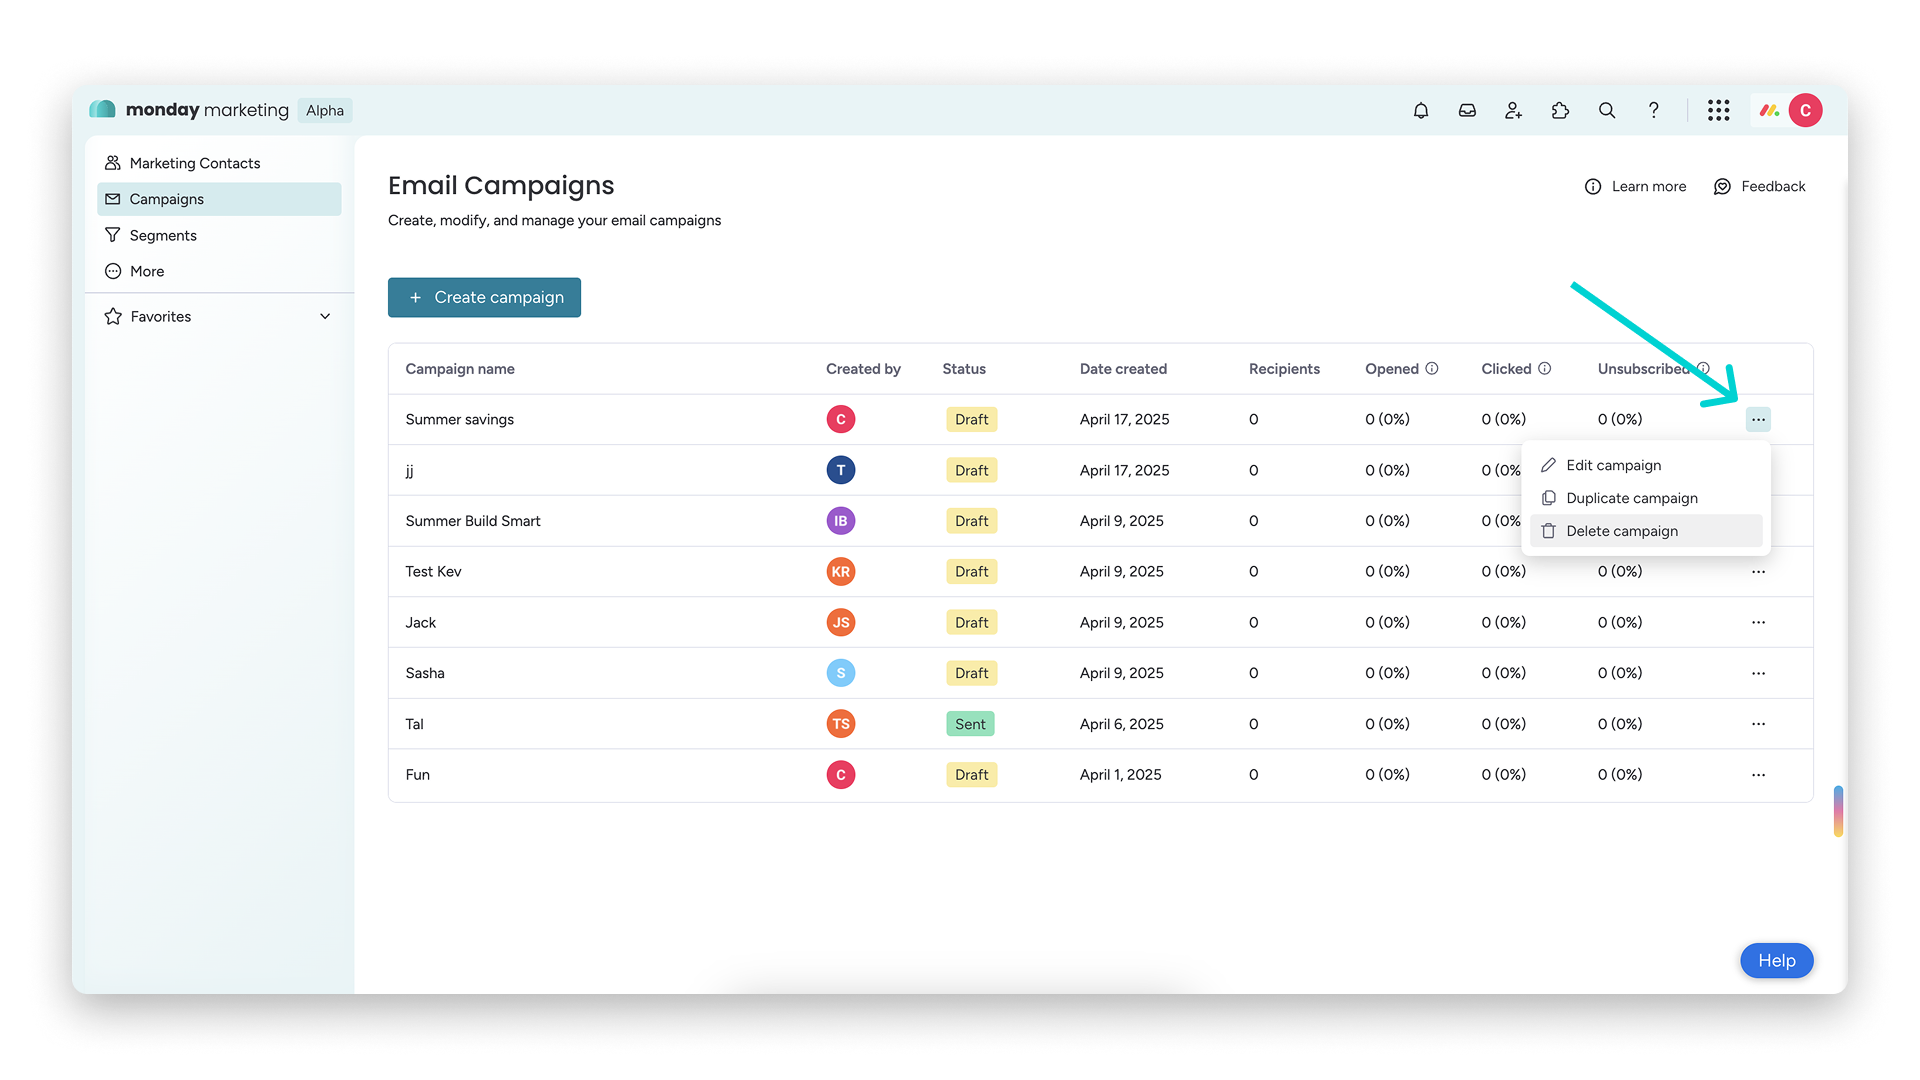
Task: Click the S creator avatar in Sasha row
Action: [841, 673]
